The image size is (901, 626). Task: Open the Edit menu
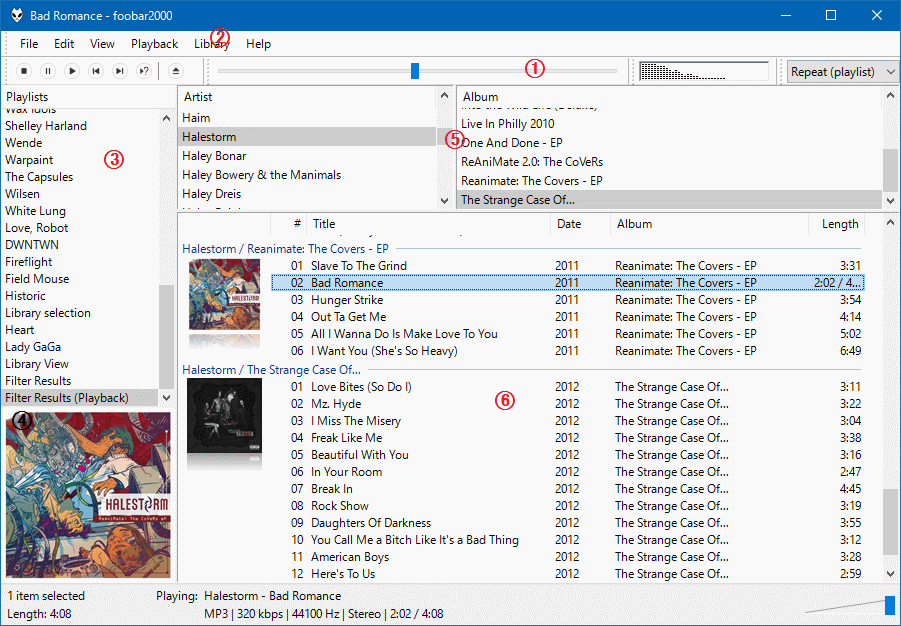(64, 44)
